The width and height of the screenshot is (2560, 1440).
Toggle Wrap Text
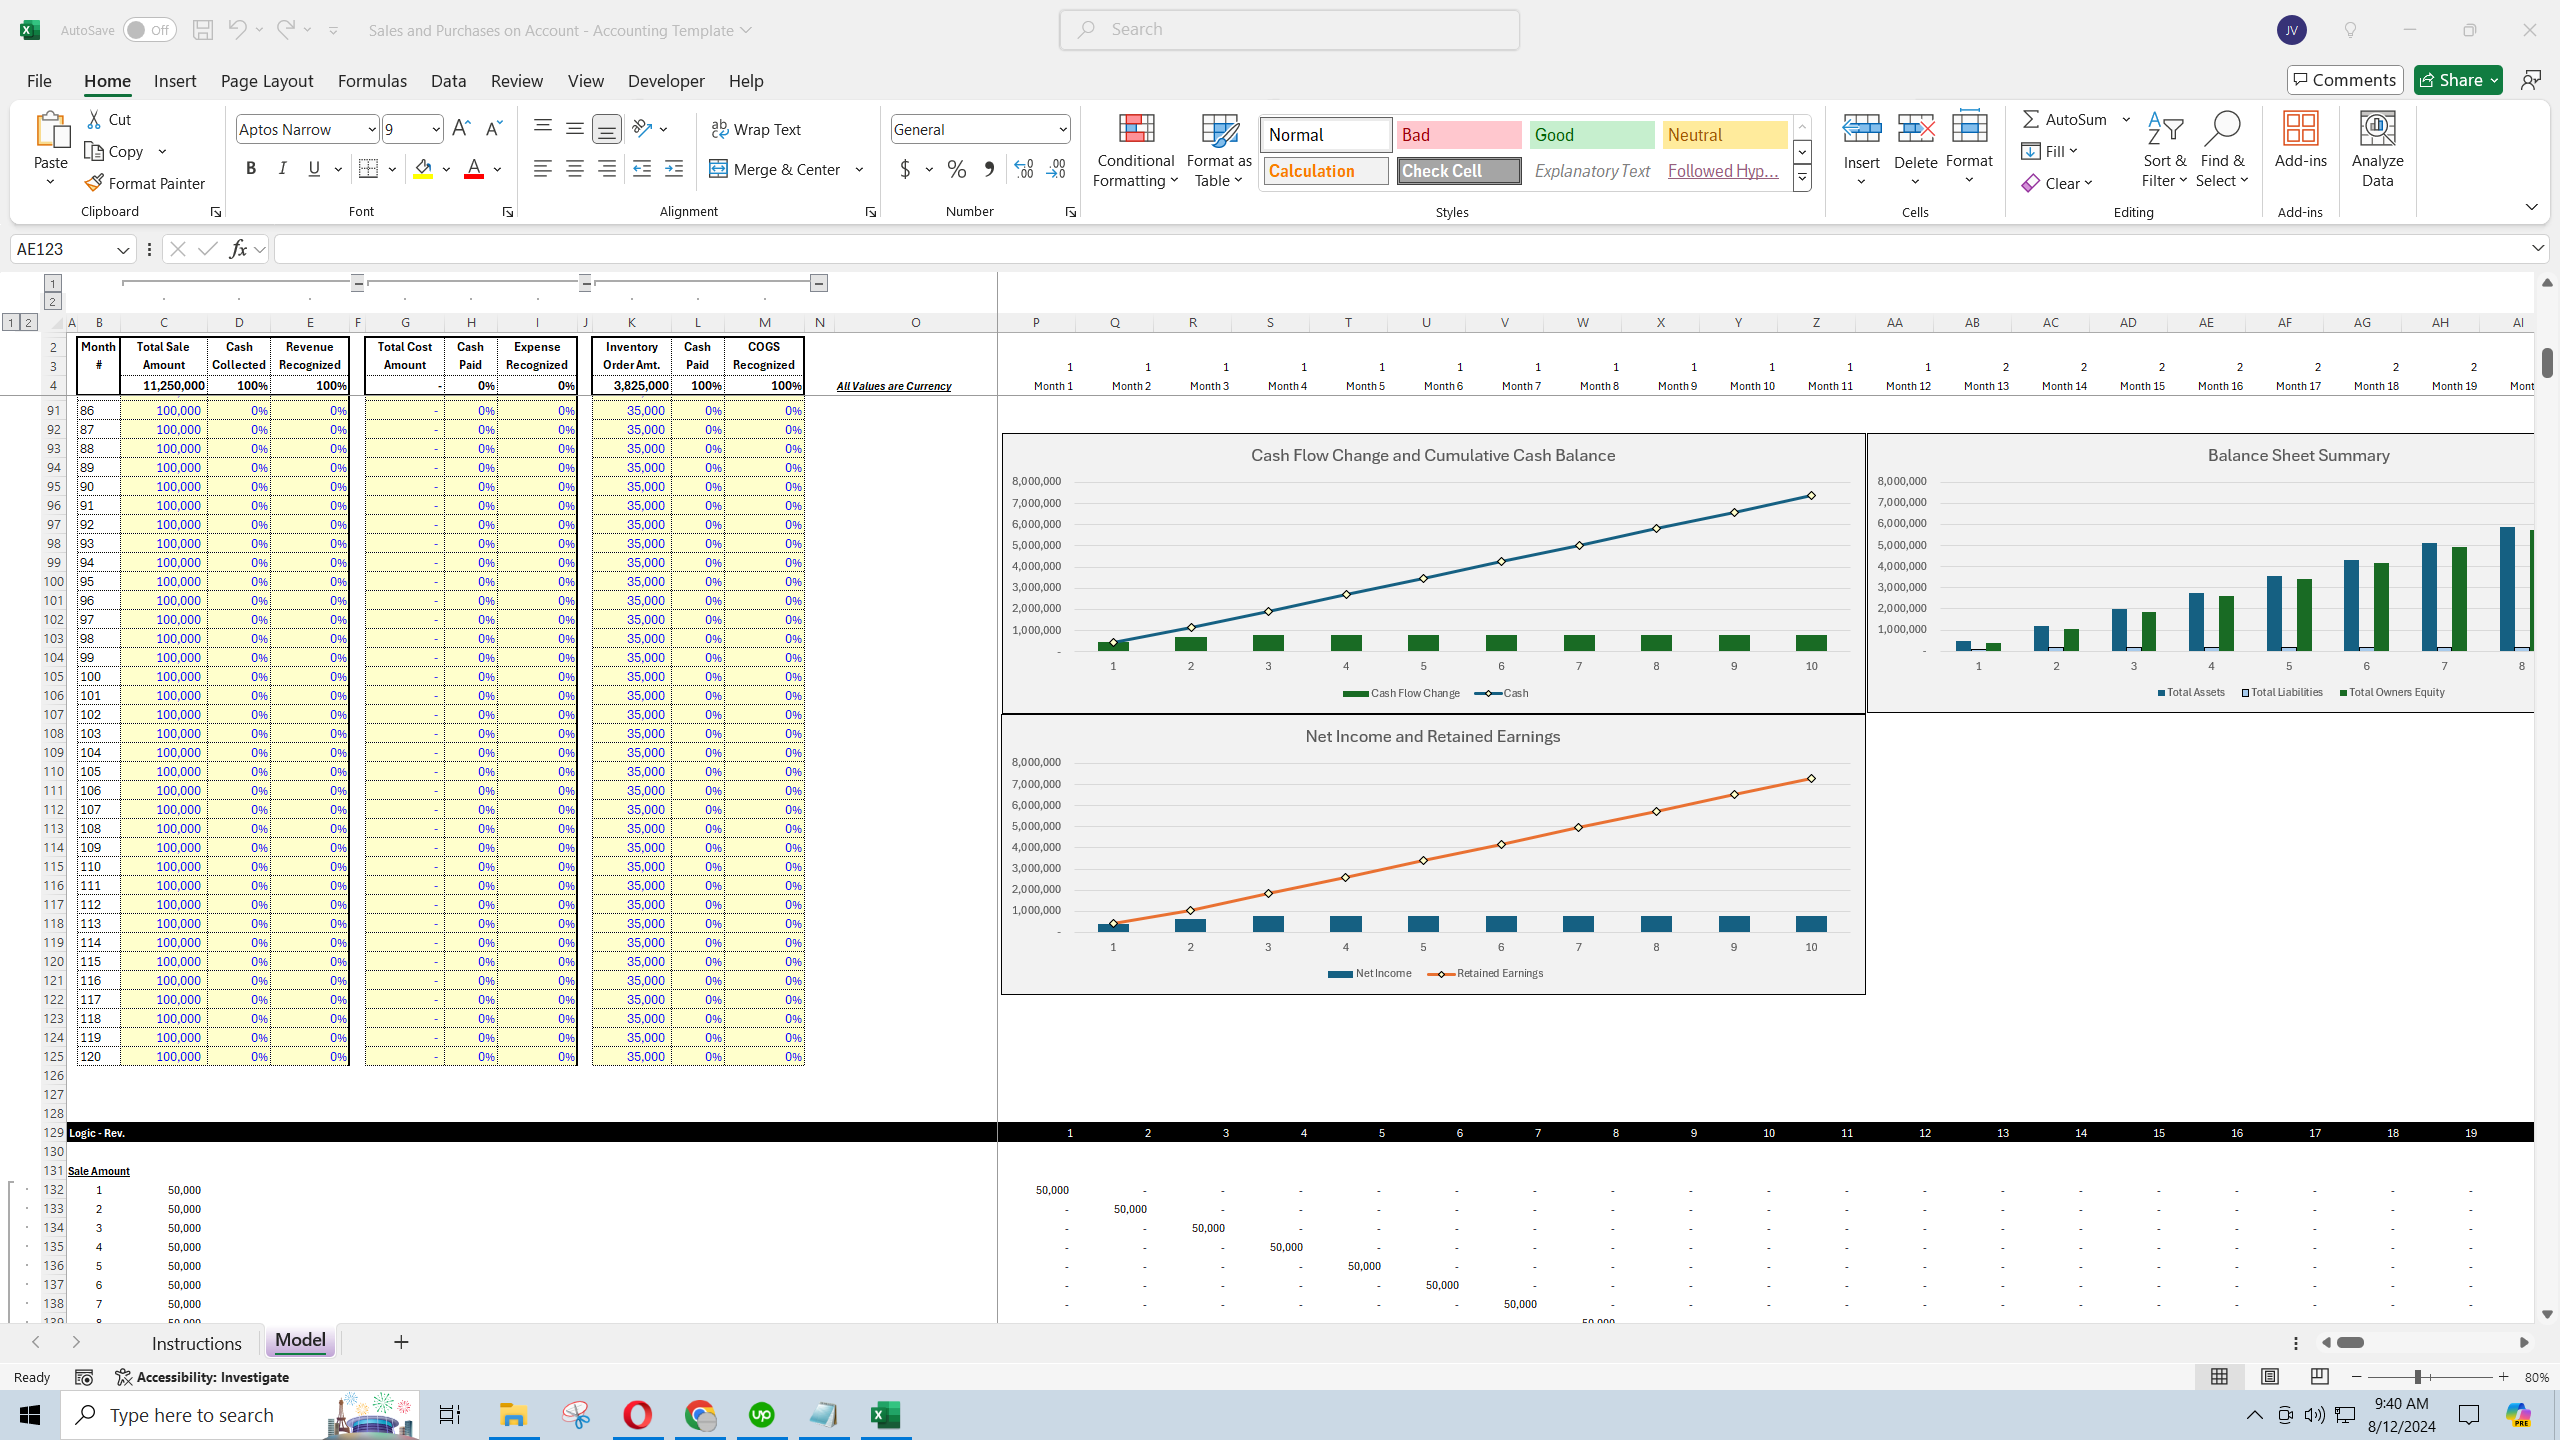click(x=756, y=129)
